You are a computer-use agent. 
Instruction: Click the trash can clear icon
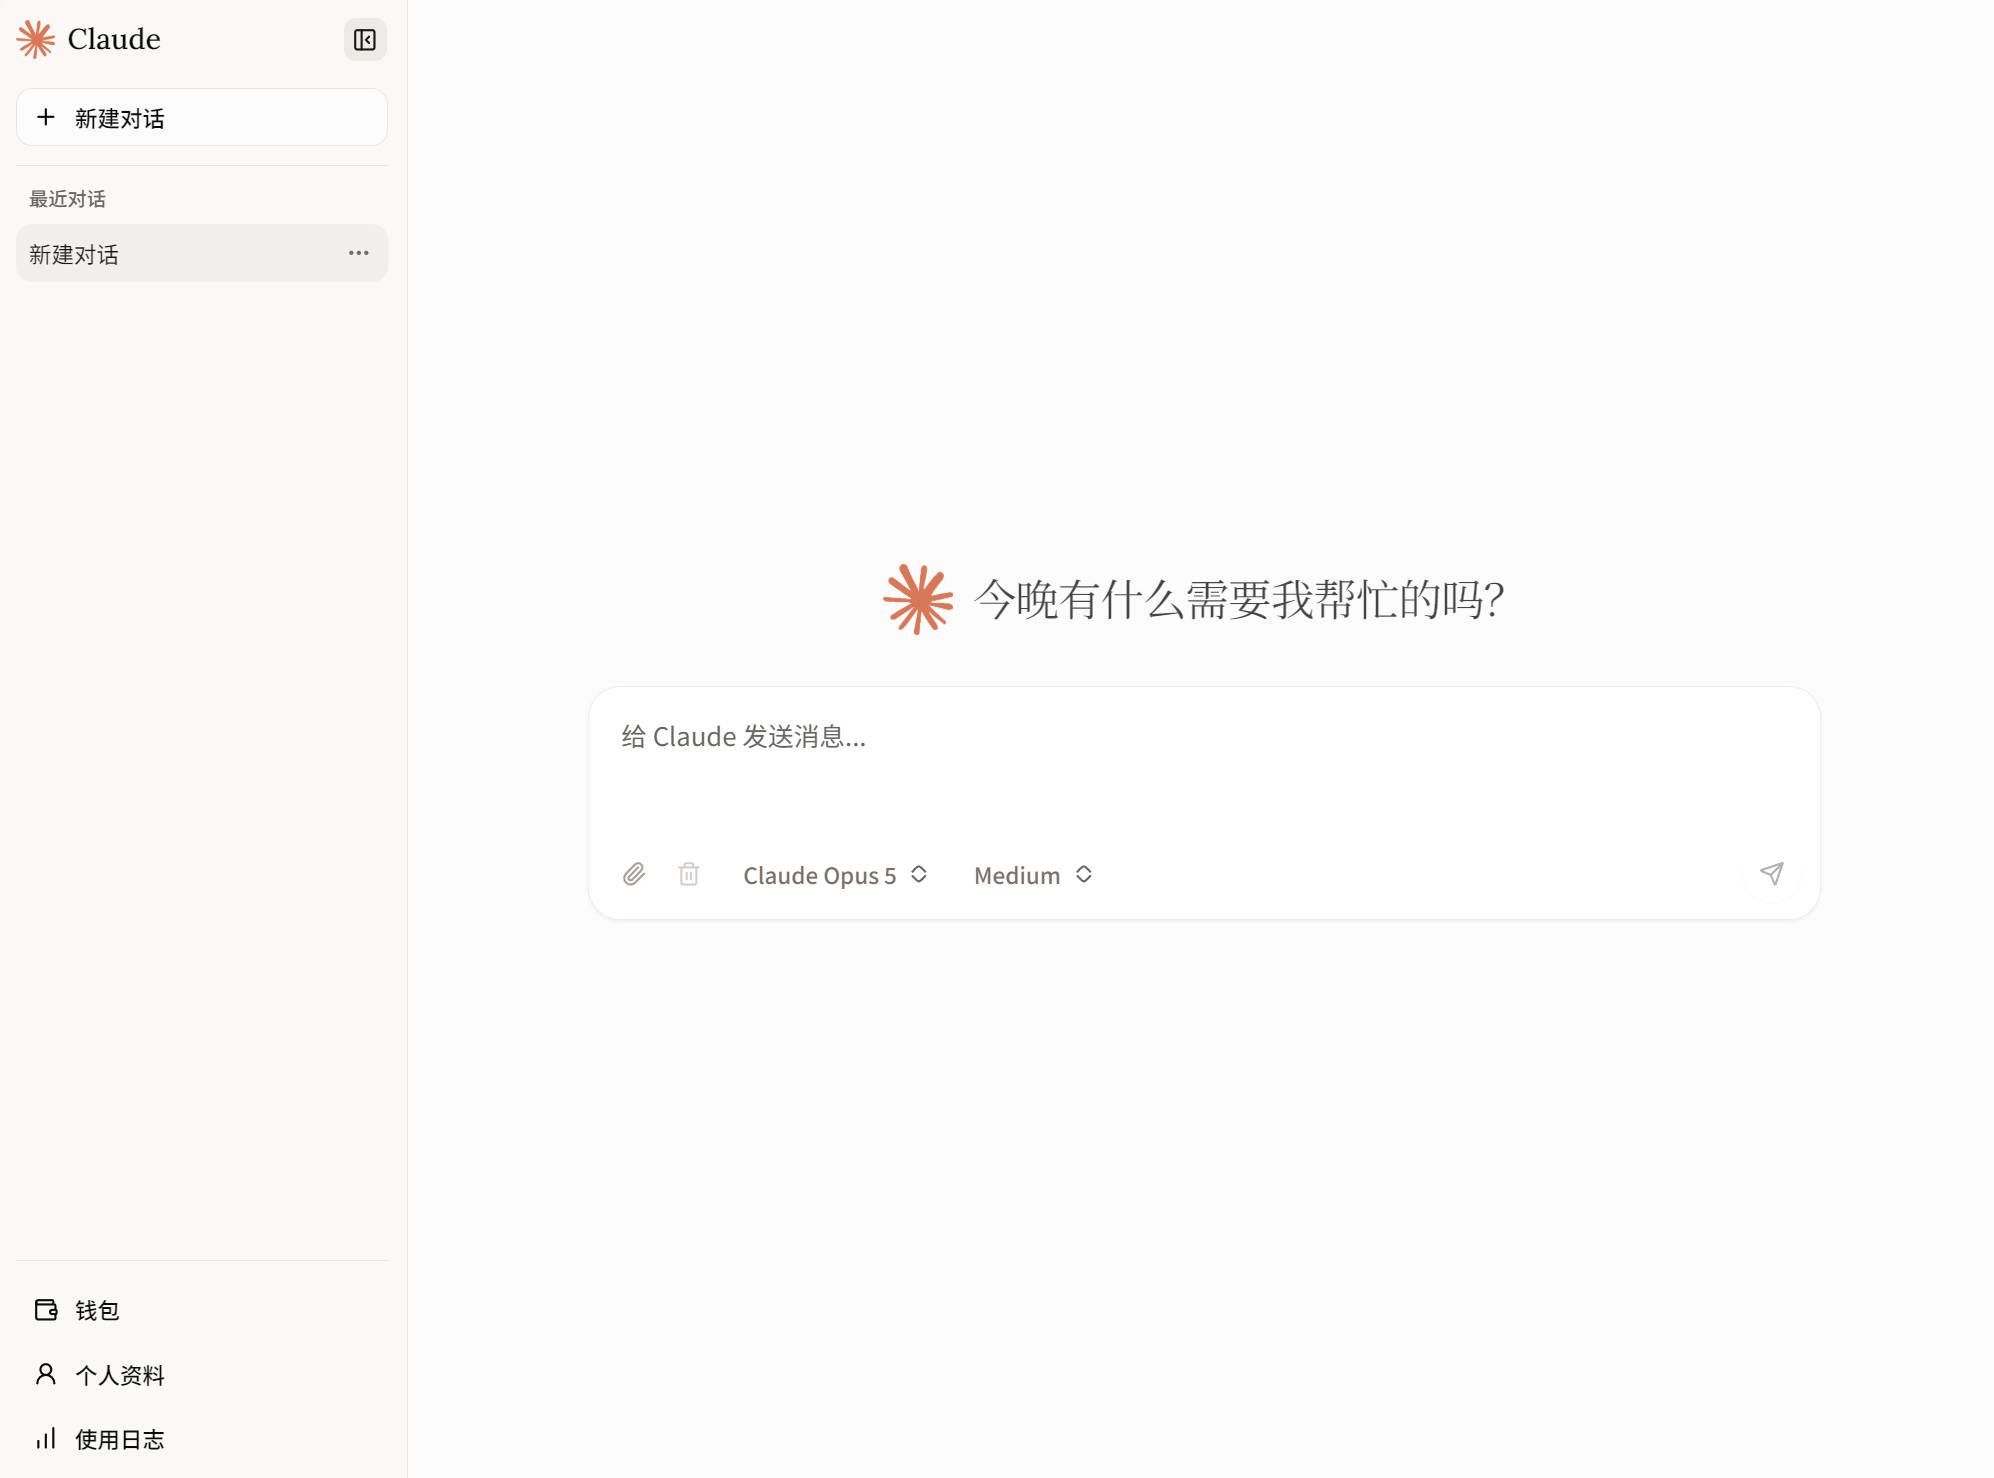click(x=689, y=875)
